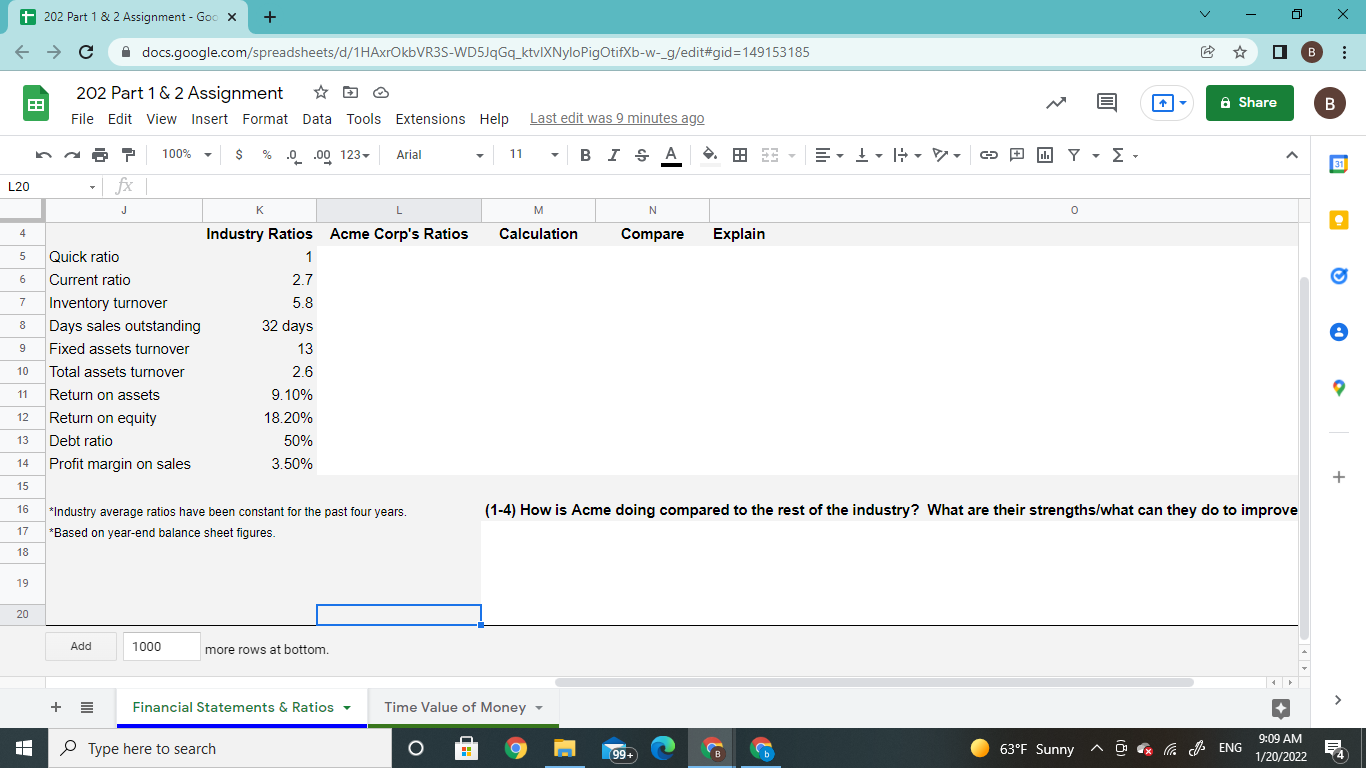Open the last edit version history link
The width and height of the screenshot is (1366, 768).
point(617,119)
